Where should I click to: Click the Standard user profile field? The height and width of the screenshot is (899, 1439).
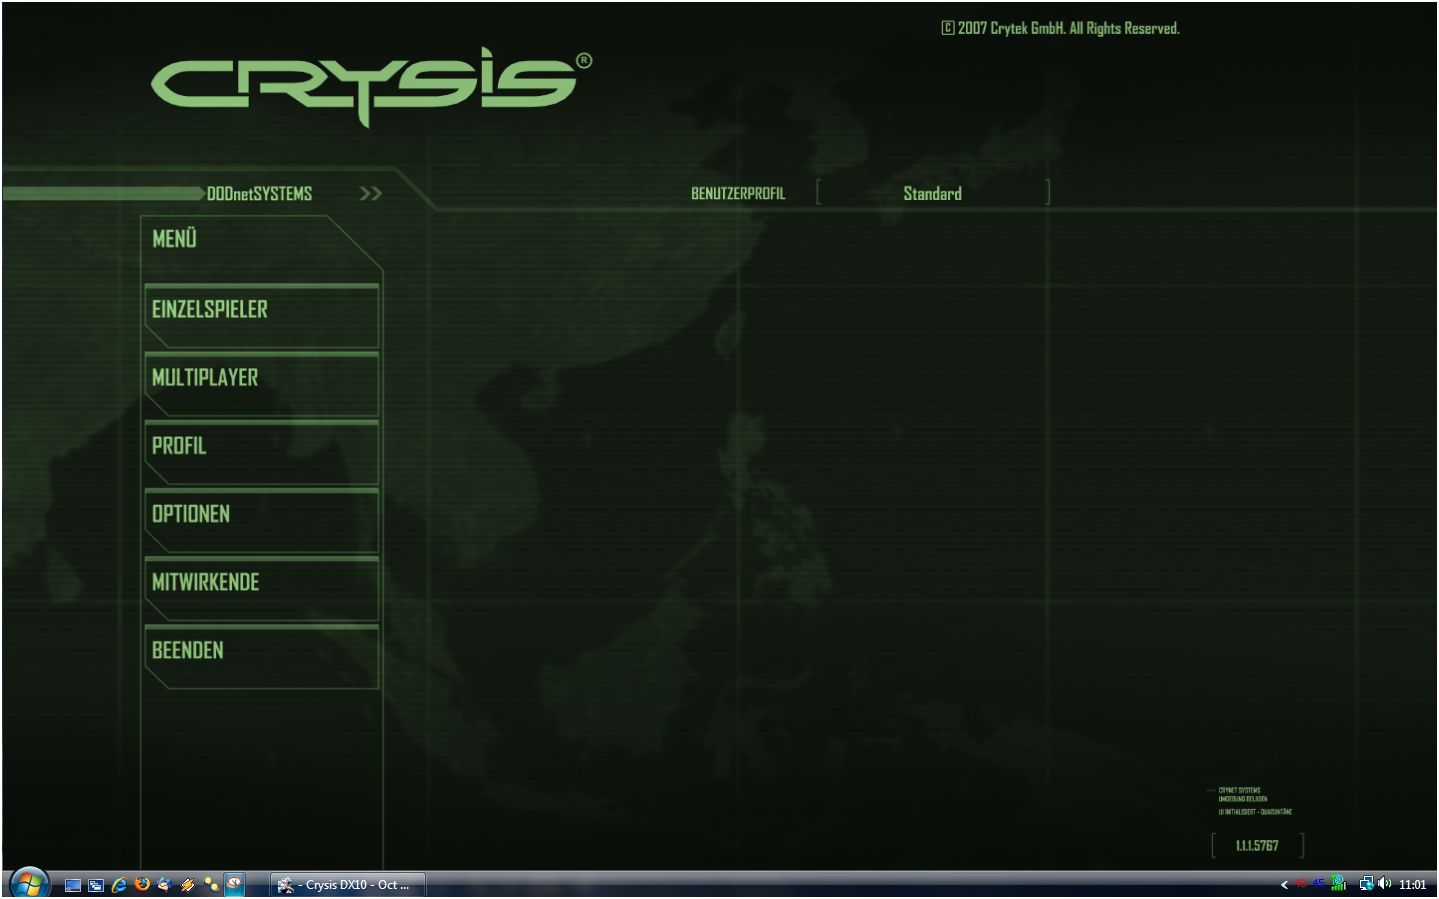coord(933,193)
